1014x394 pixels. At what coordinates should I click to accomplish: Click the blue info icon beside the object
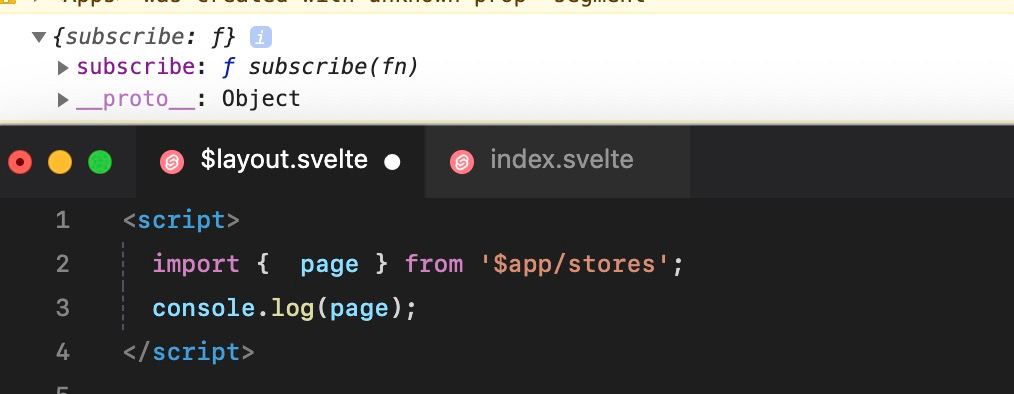click(x=261, y=38)
